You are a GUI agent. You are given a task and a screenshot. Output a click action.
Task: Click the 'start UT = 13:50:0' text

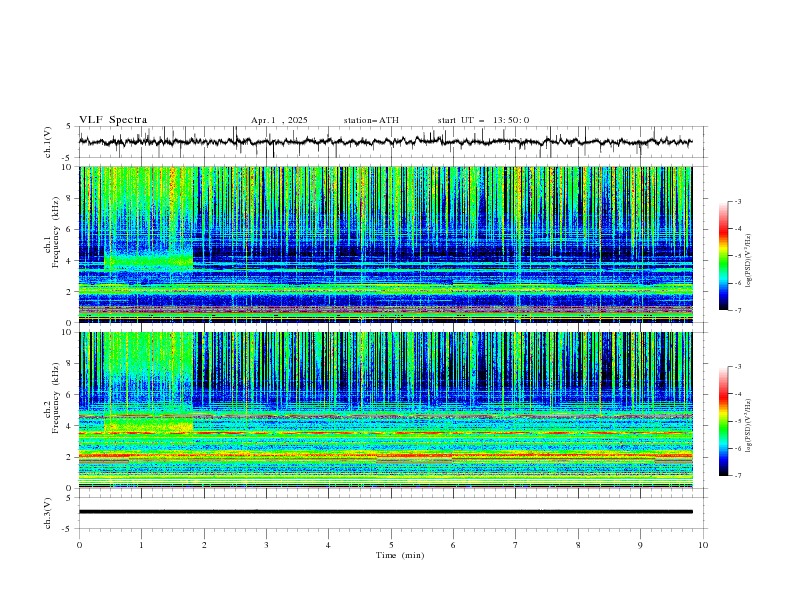click(x=483, y=120)
